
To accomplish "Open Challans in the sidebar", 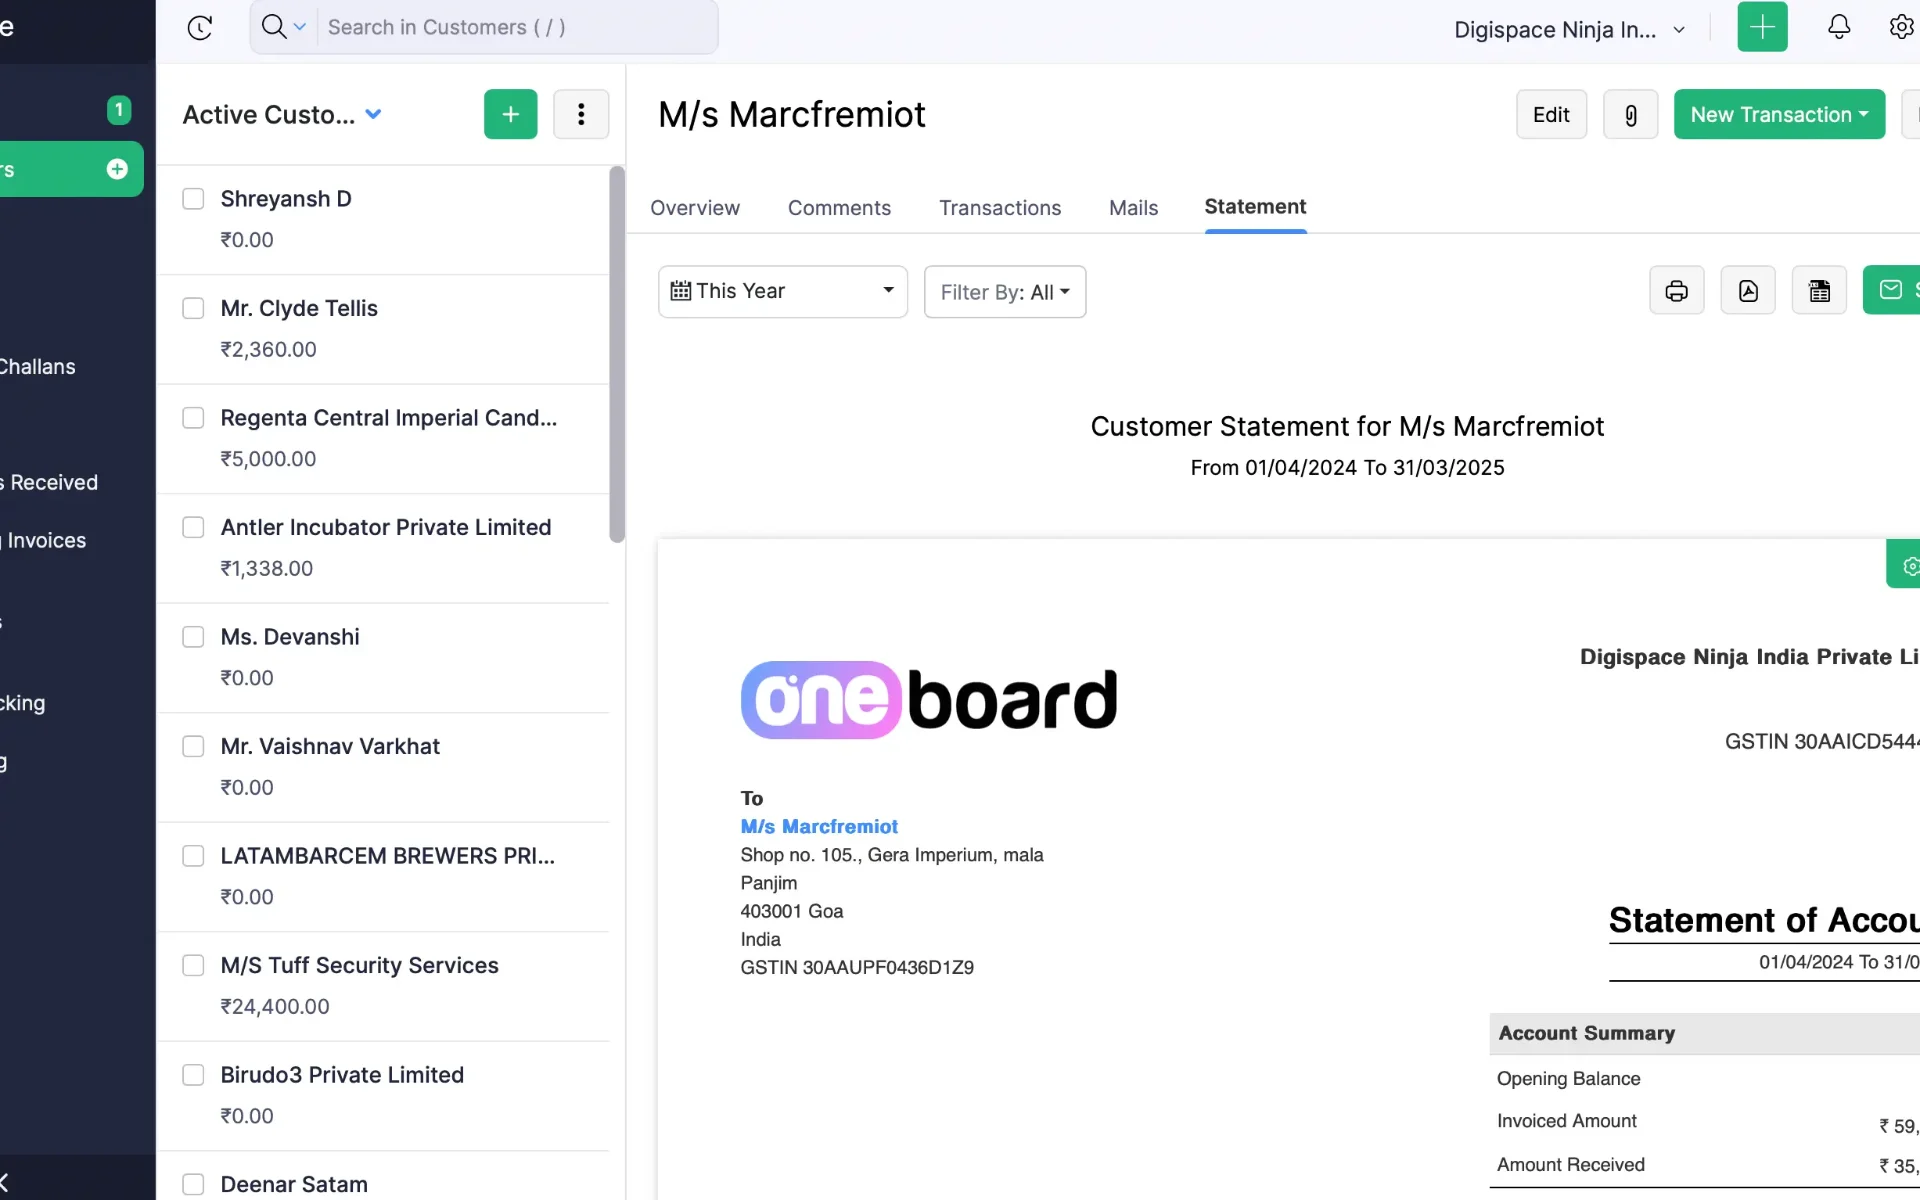I will (x=38, y=367).
